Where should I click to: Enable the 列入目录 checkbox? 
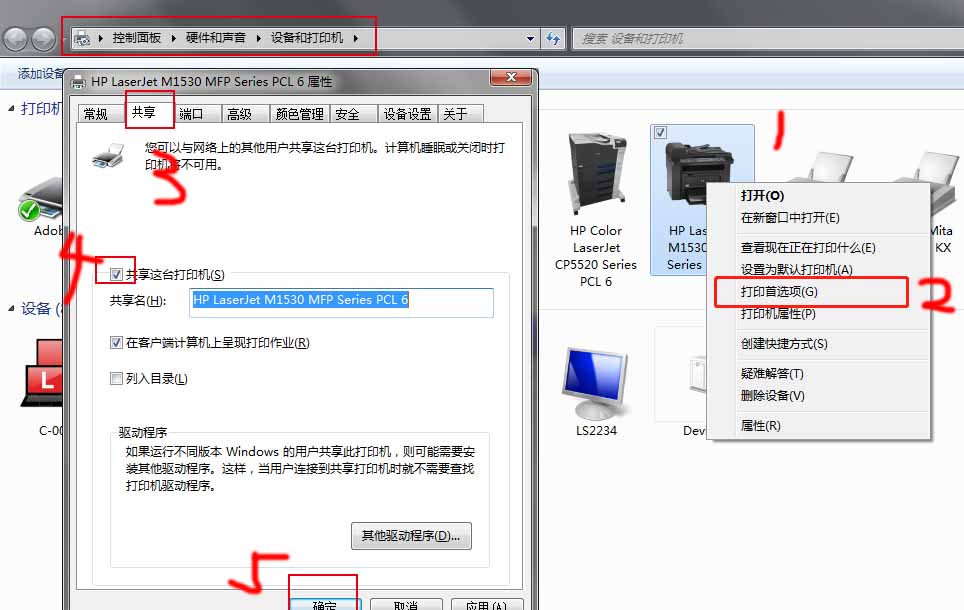click(117, 379)
